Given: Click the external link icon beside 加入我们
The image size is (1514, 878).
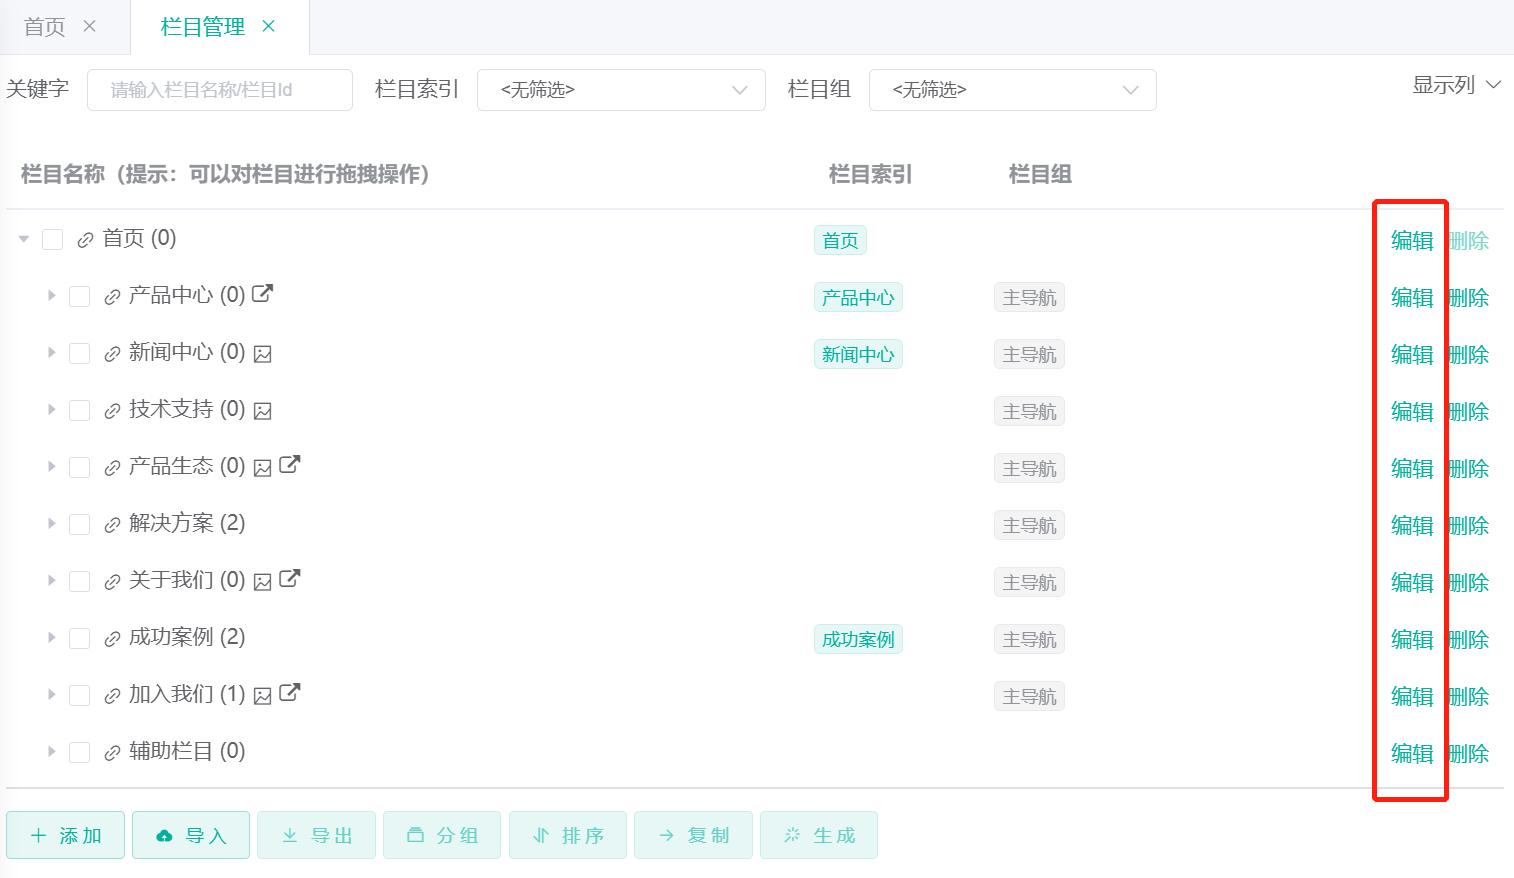Looking at the screenshot, I should pyautogui.click(x=289, y=693).
